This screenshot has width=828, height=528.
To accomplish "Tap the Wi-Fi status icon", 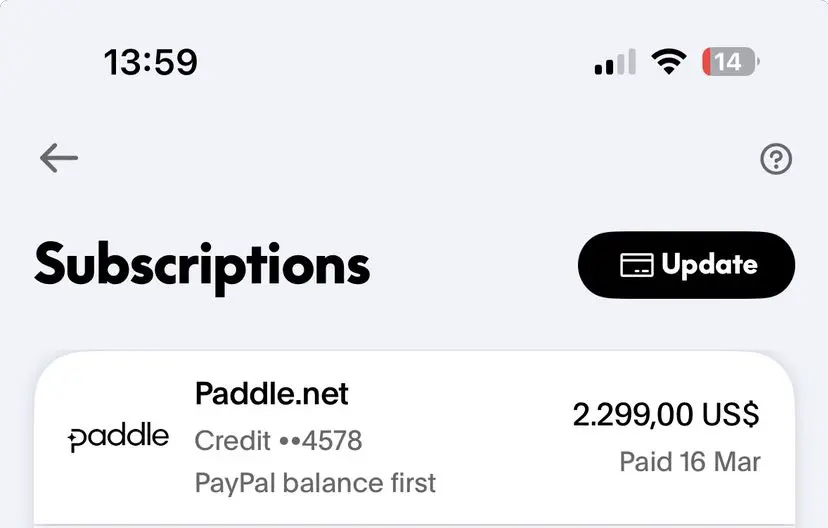I will [x=669, y=62].
